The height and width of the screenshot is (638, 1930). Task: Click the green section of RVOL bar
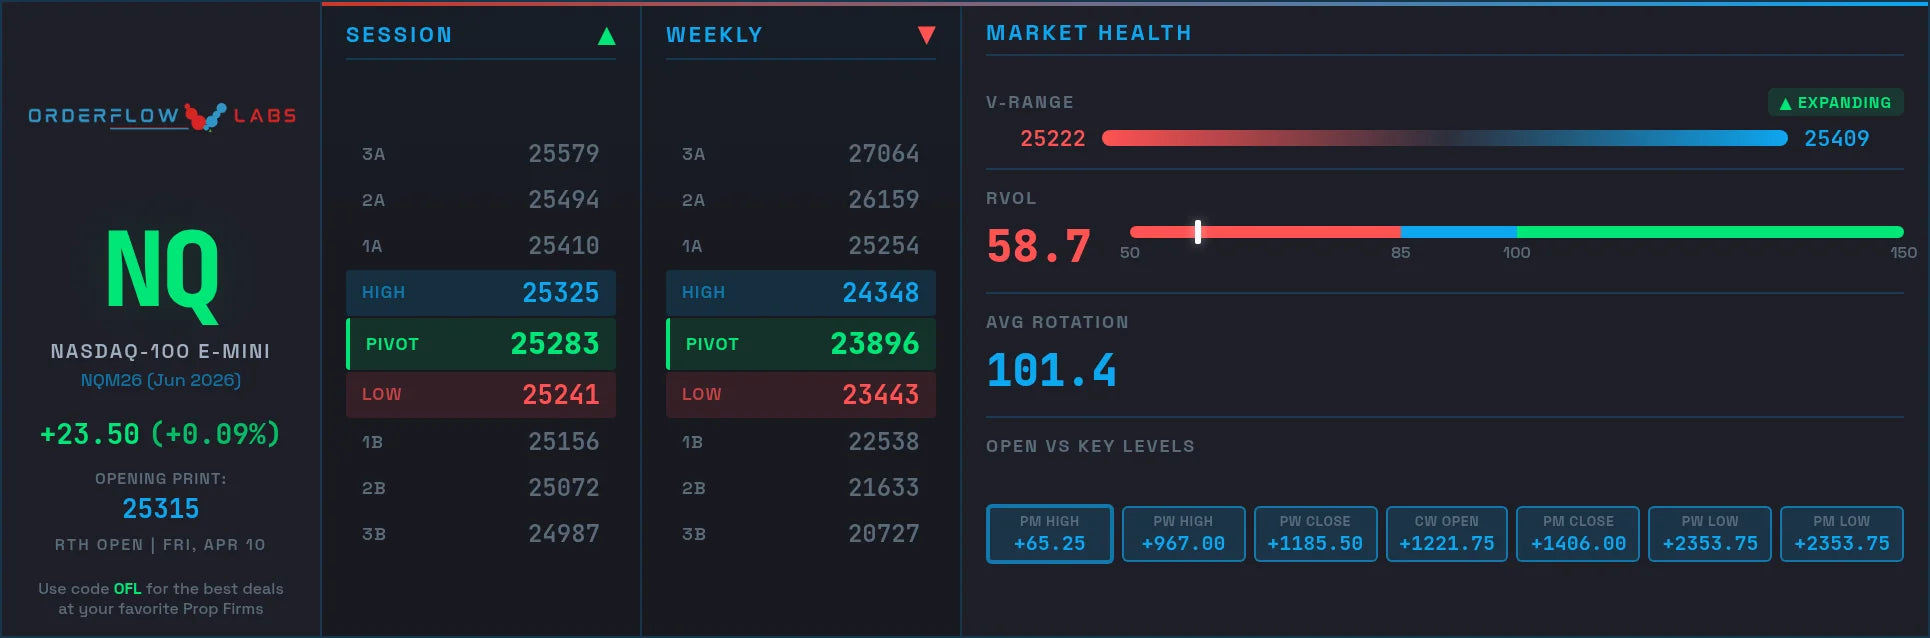click(x=1709, y=232)
